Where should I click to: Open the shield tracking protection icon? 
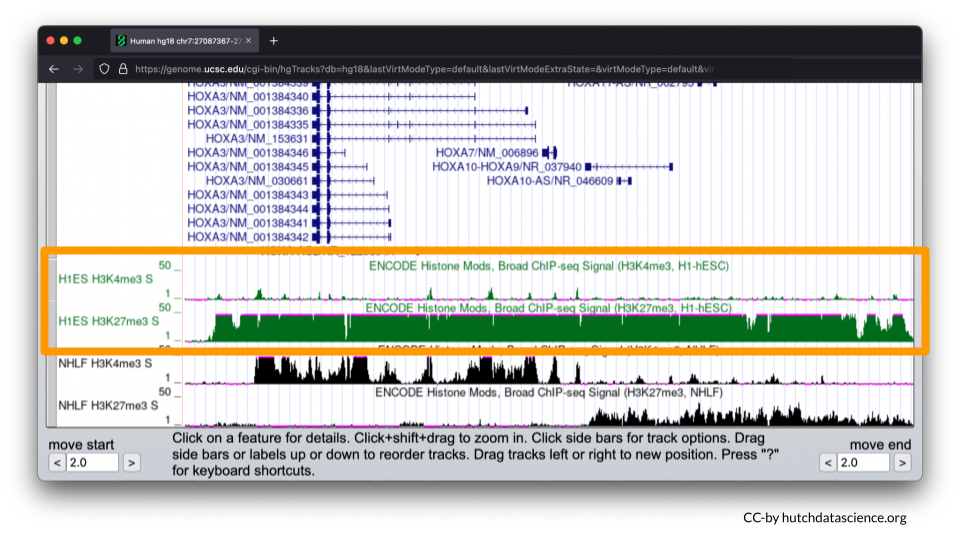tap(104, 69)
